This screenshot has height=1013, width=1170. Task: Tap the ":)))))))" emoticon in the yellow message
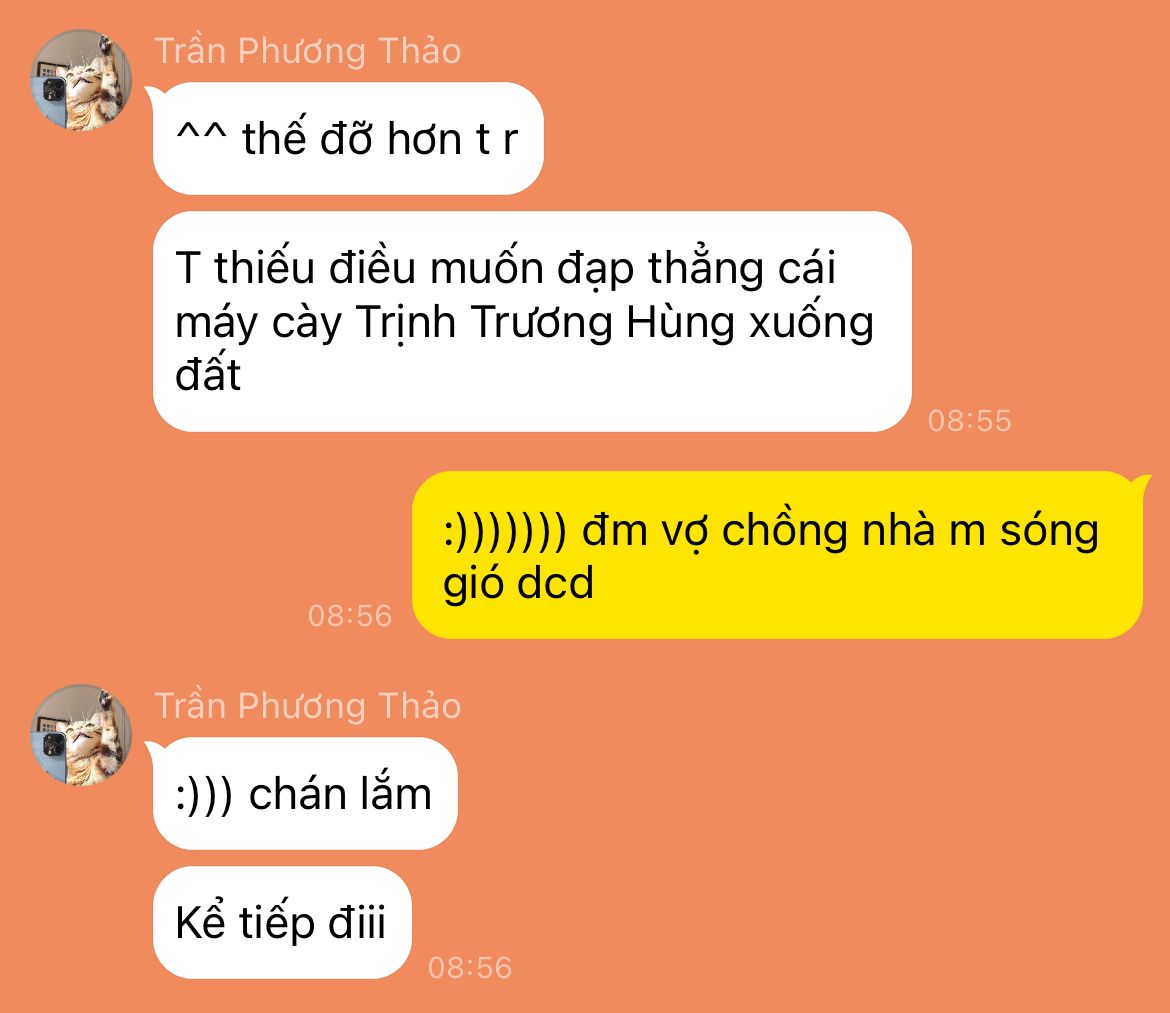click(505, 531)
